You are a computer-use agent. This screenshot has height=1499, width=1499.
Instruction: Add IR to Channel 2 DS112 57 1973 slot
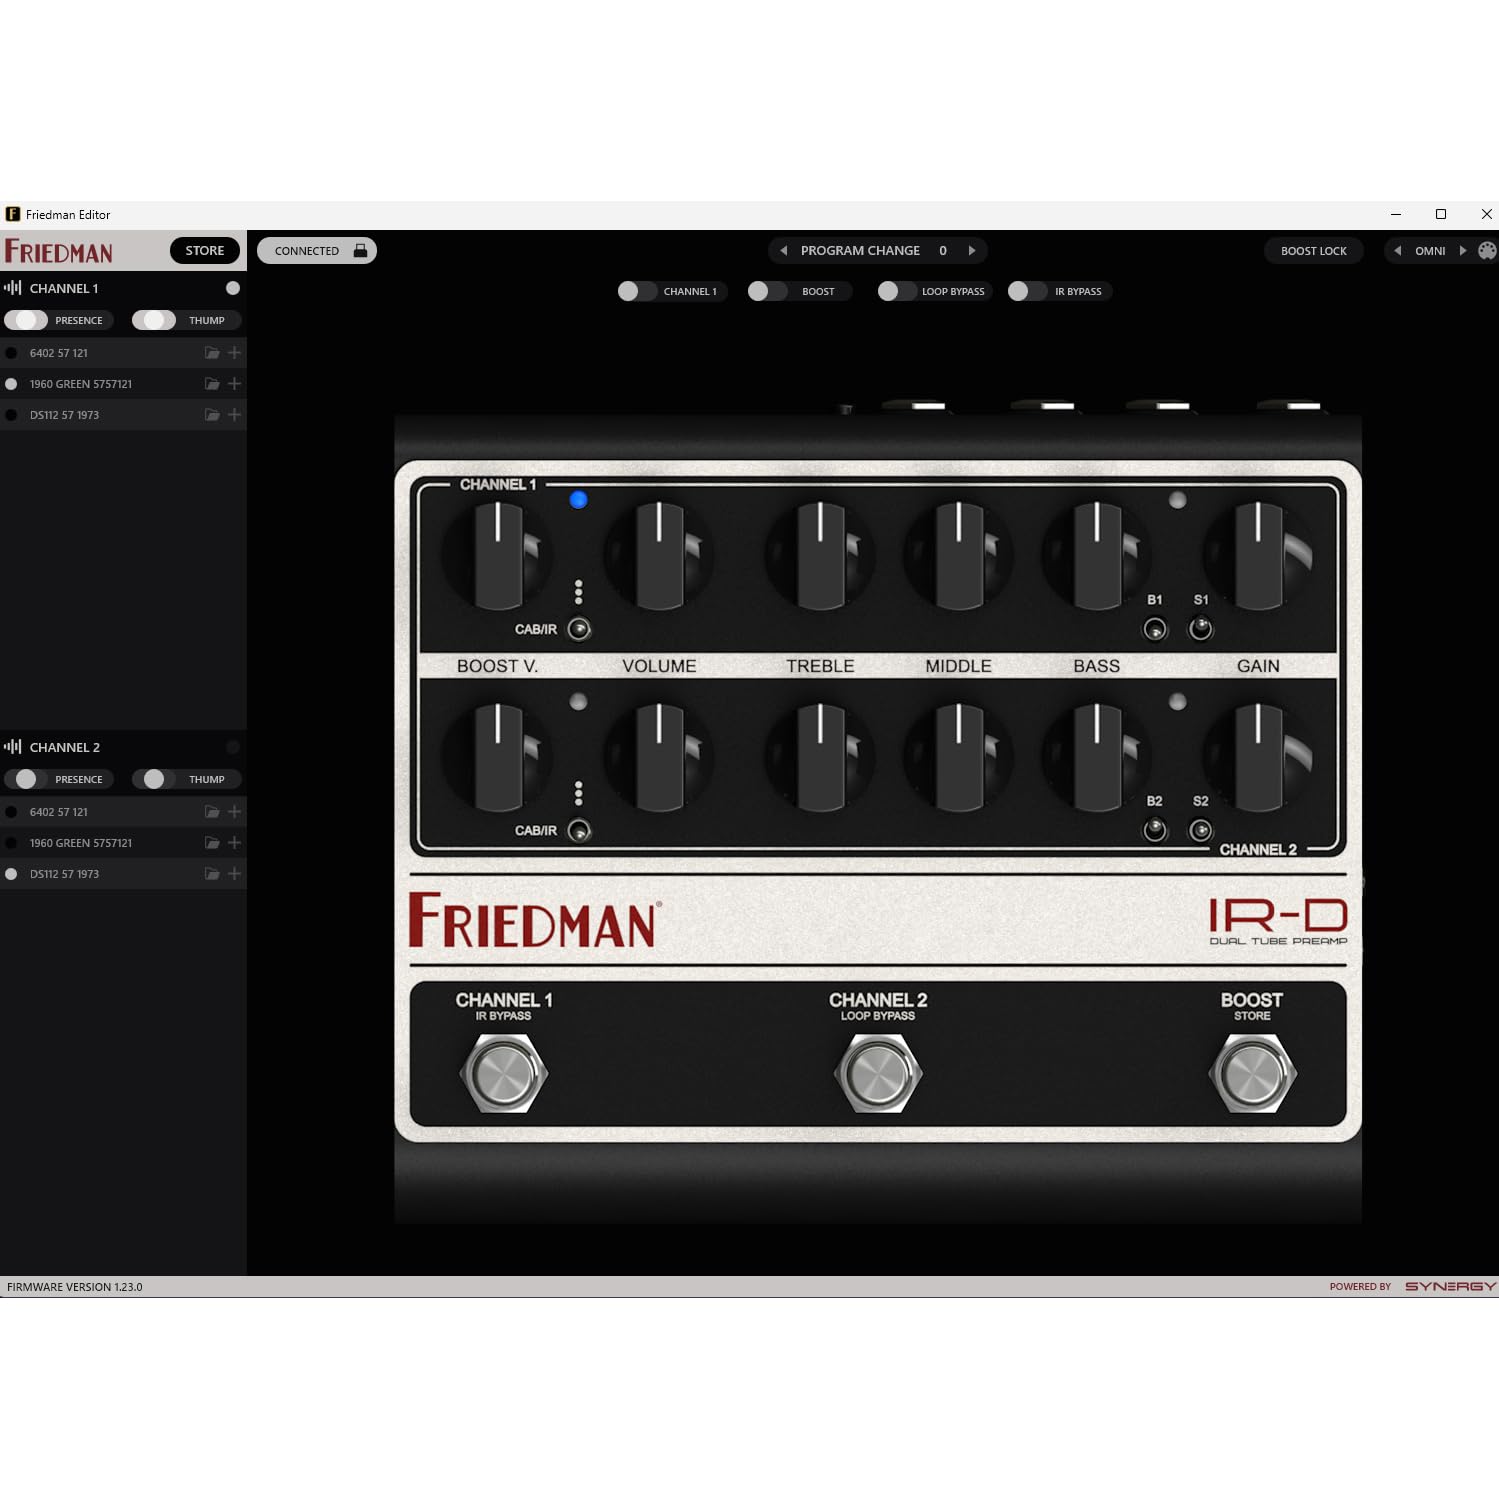tap(235, 874)
